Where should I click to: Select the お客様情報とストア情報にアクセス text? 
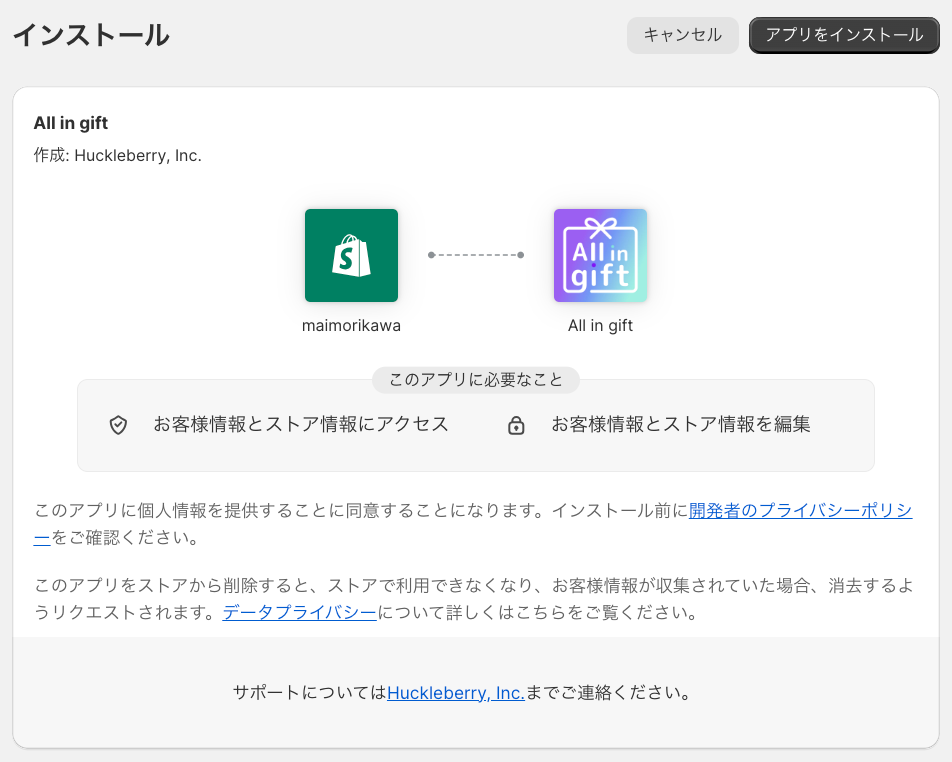click(x=301, y=424)
